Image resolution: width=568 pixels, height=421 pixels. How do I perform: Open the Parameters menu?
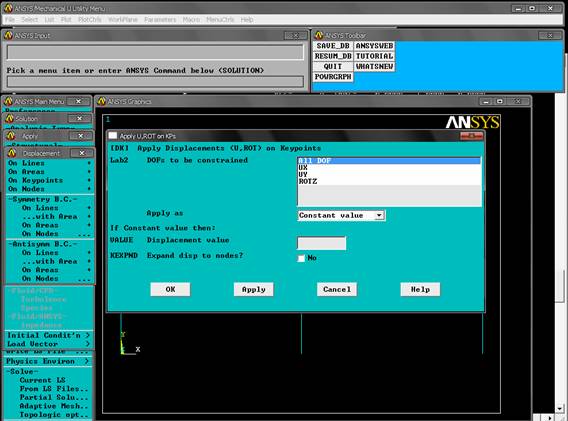click(160, 20)
